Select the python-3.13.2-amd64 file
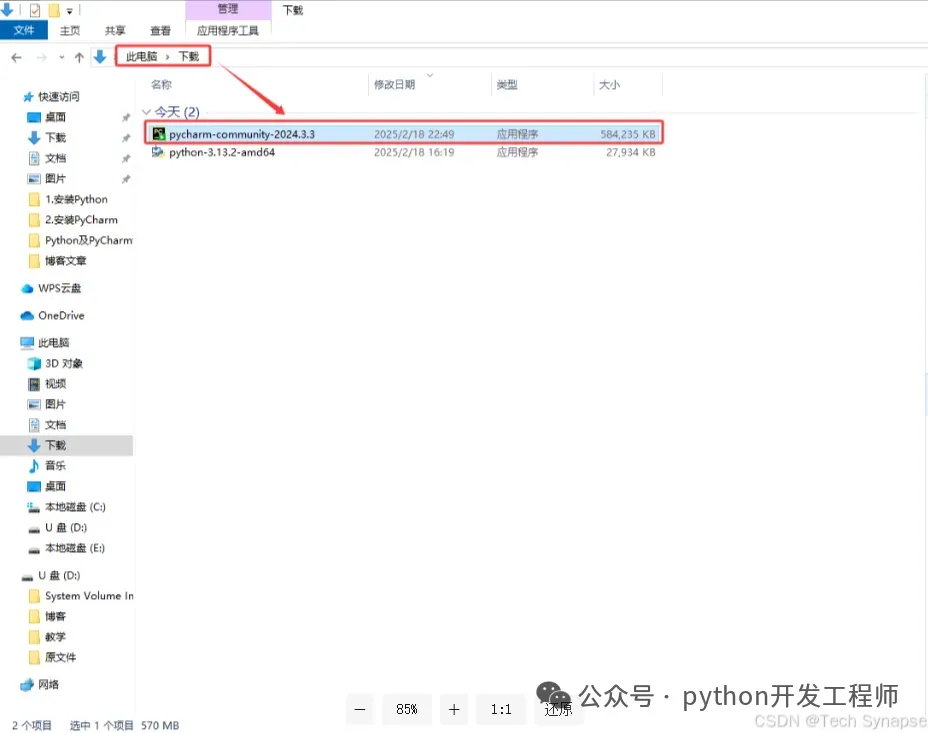 [x=404, y=152]
